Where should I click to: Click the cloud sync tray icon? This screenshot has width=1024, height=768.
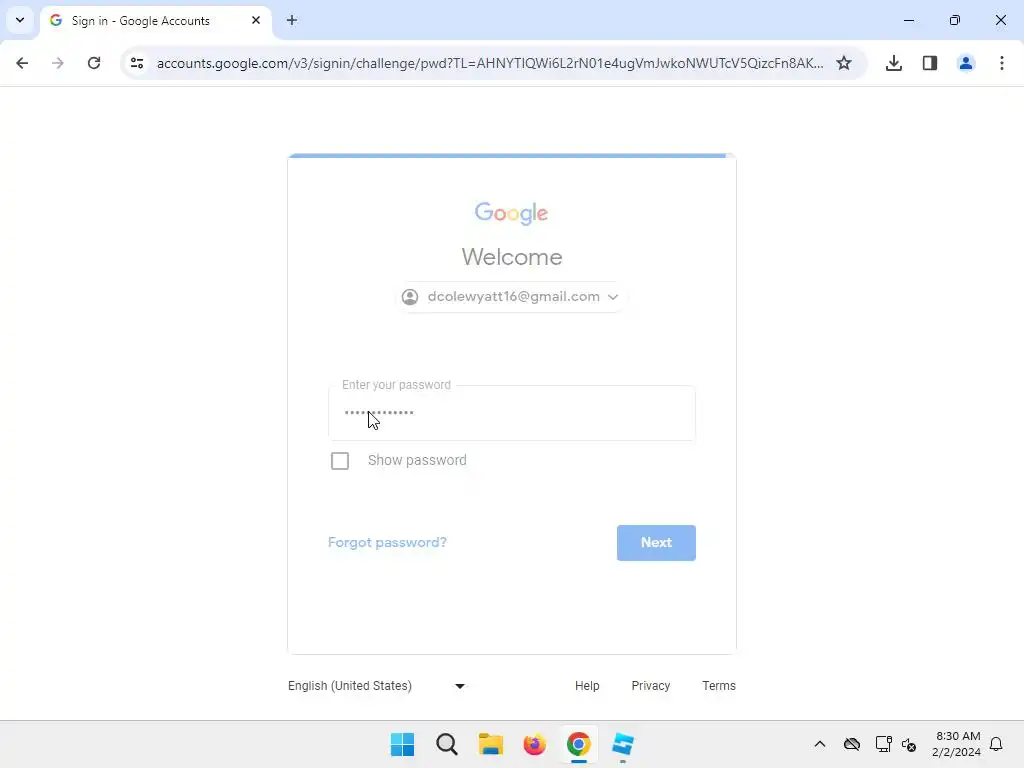(852, 744)
